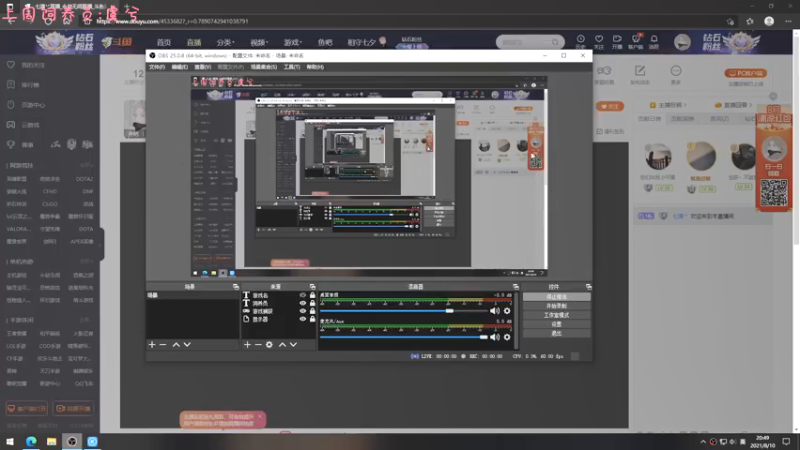Remove the selected source with minus button
The image size is (800, 450).
point(258,345)
